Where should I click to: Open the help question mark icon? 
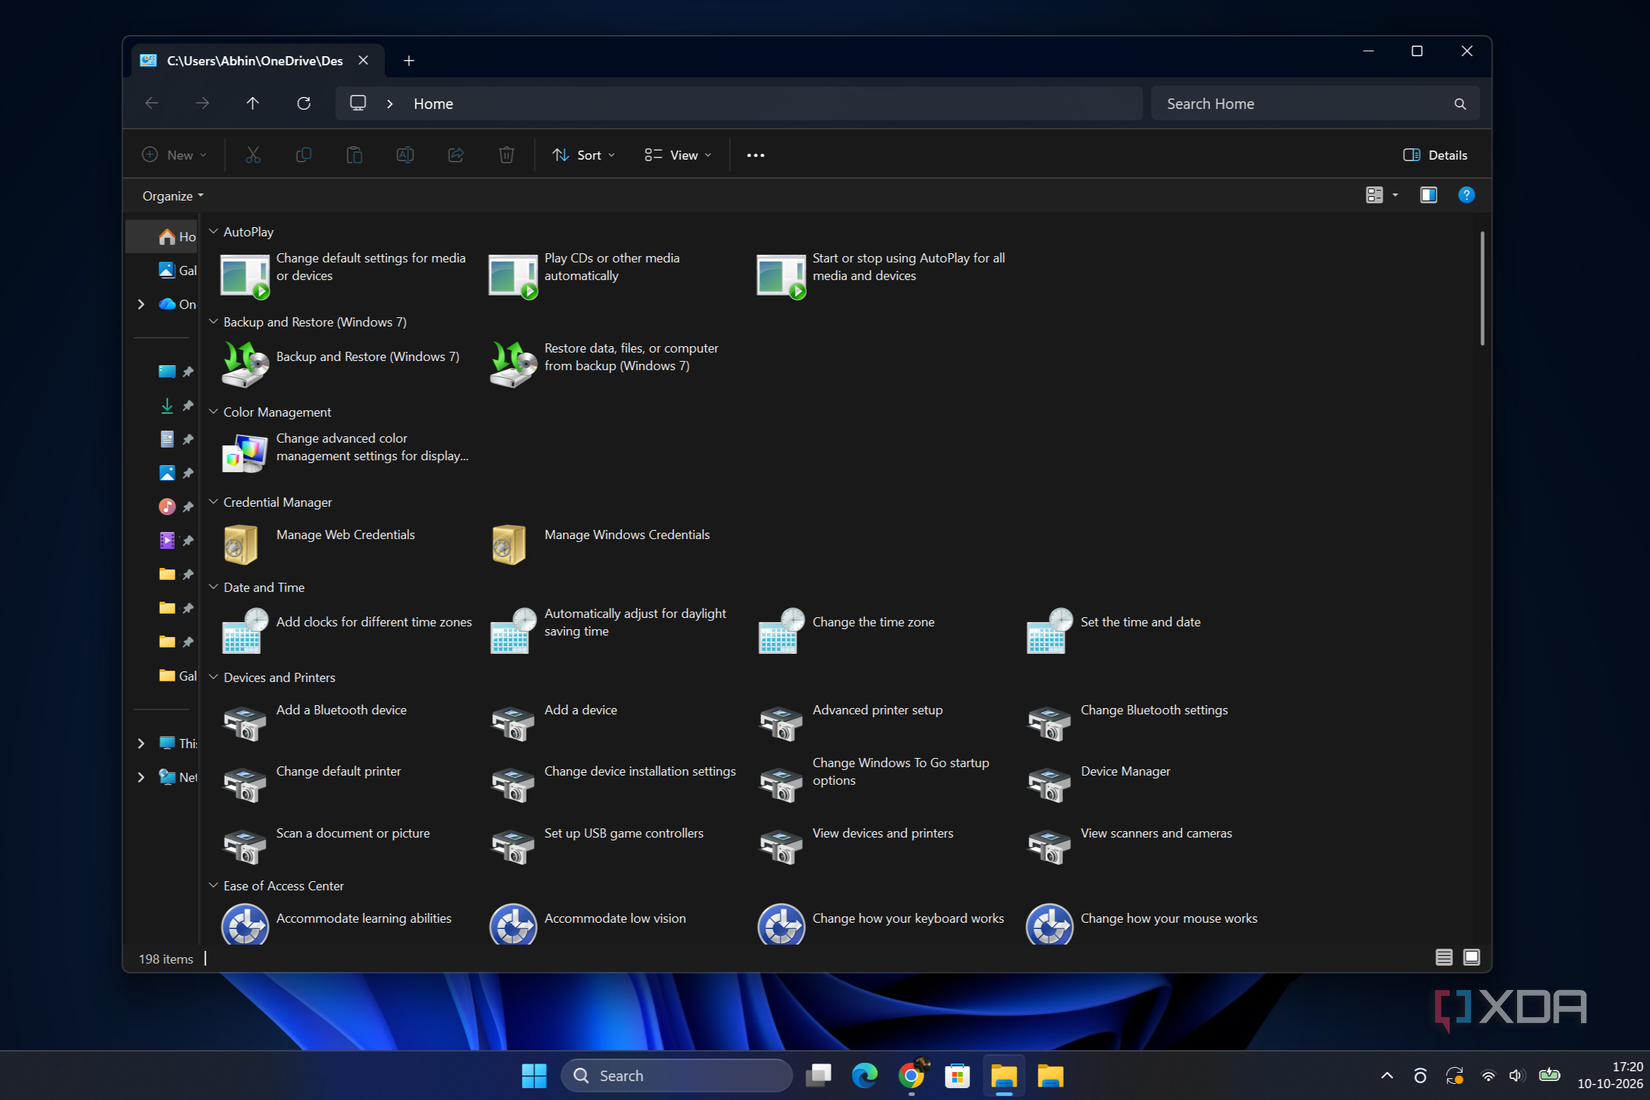(x=1466, y=195)
